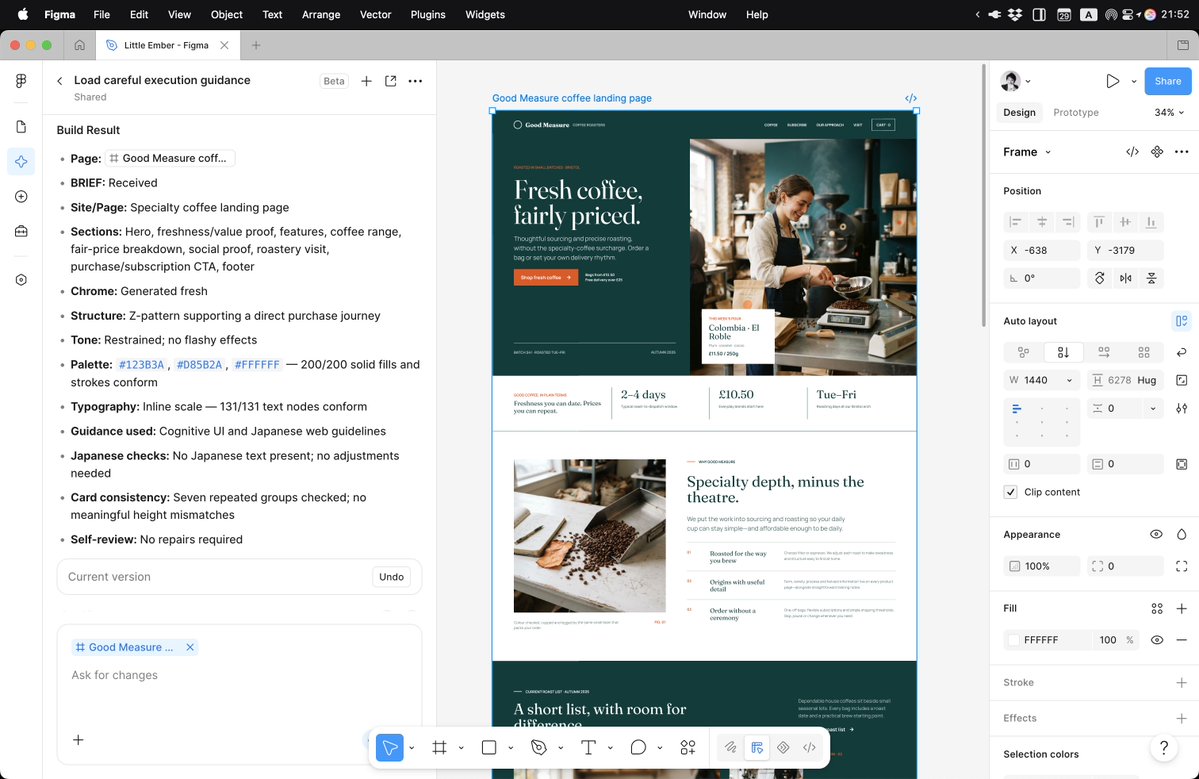Image resolution: width=1199 pixels, height=779 pixels.
Task: Set auto layout direction to vertical
Action: point(1064,352)
